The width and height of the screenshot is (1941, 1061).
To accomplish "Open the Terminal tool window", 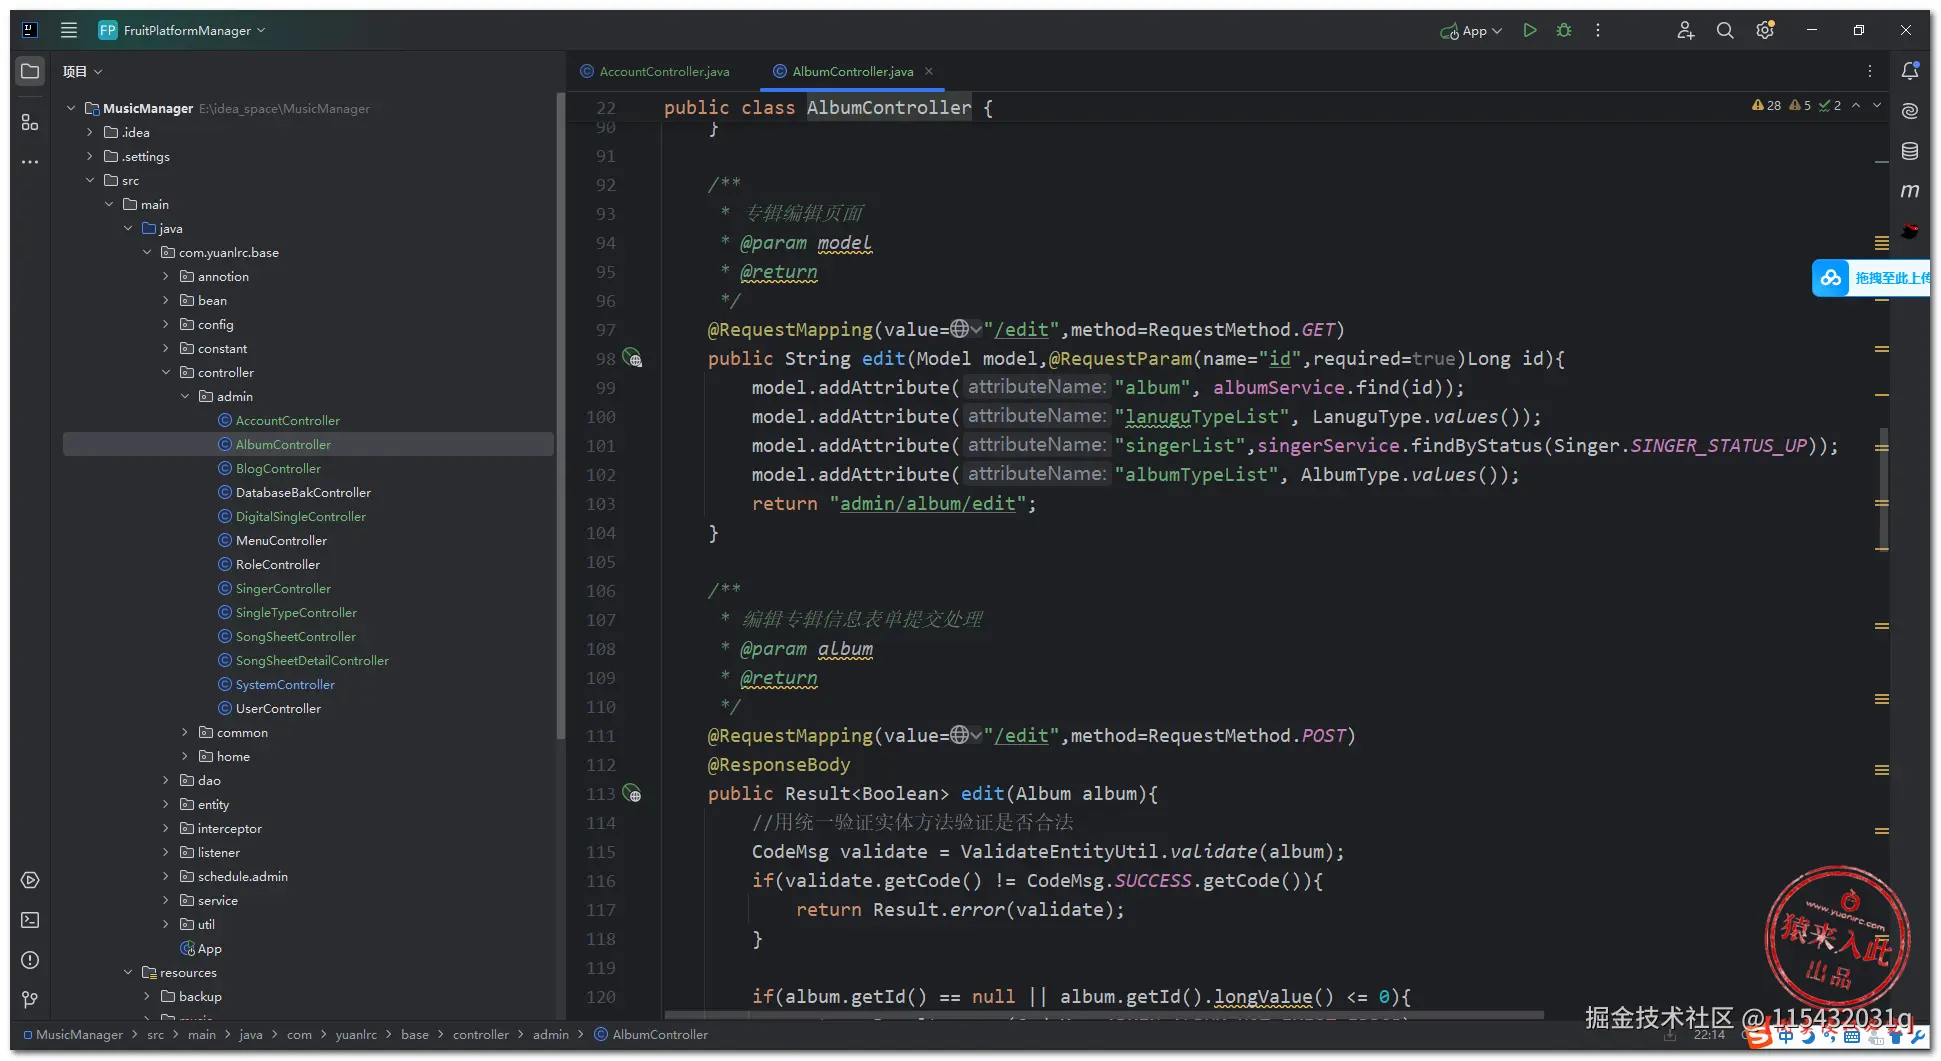I will point(30,920).
